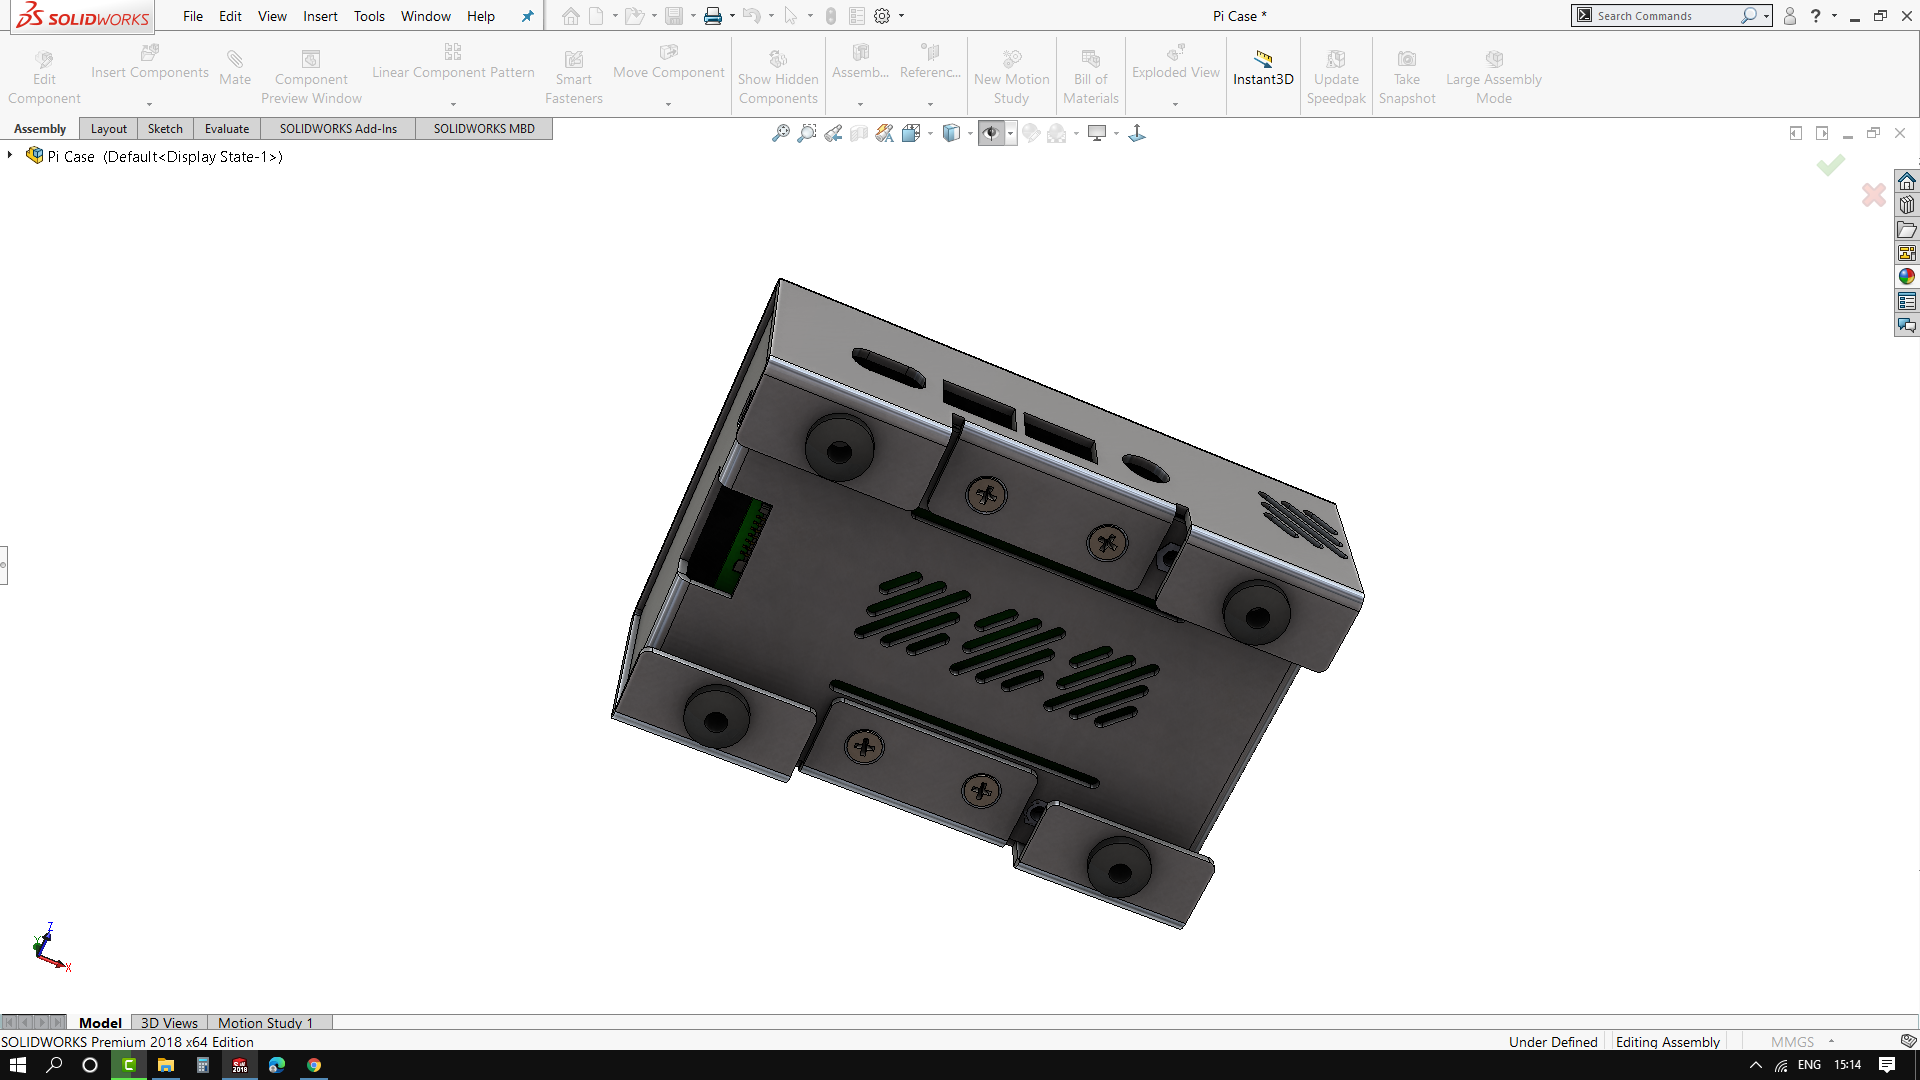Open Custom Properties in task pane

(1907, 301)
